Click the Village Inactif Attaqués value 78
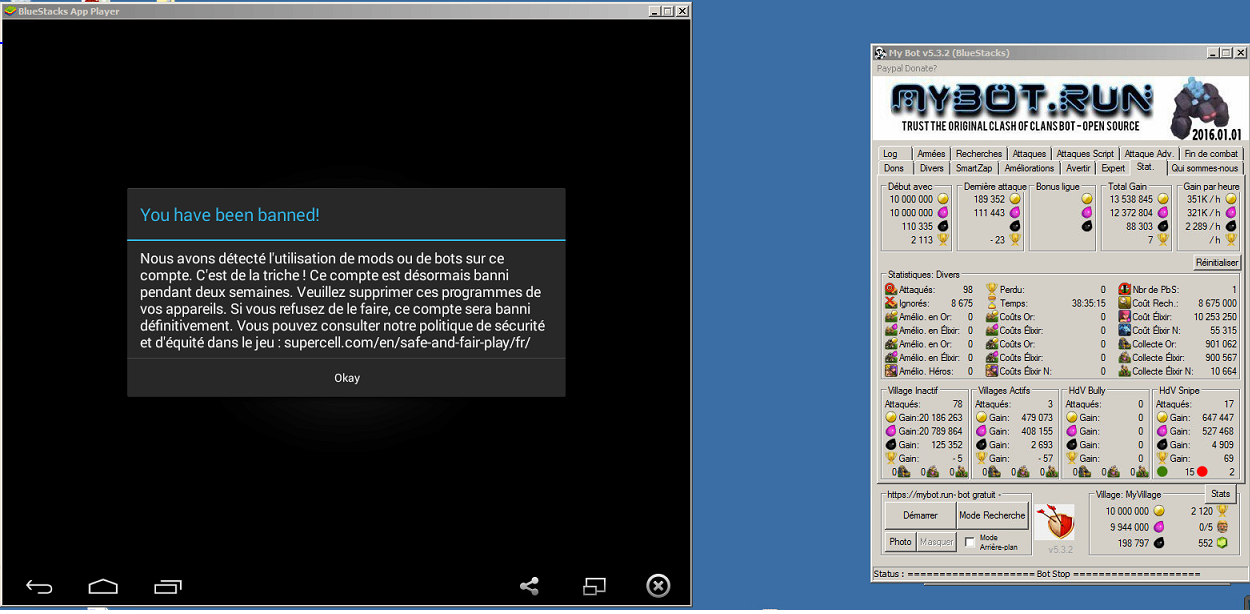This screenshot has height=614, width=1250. 957,404
